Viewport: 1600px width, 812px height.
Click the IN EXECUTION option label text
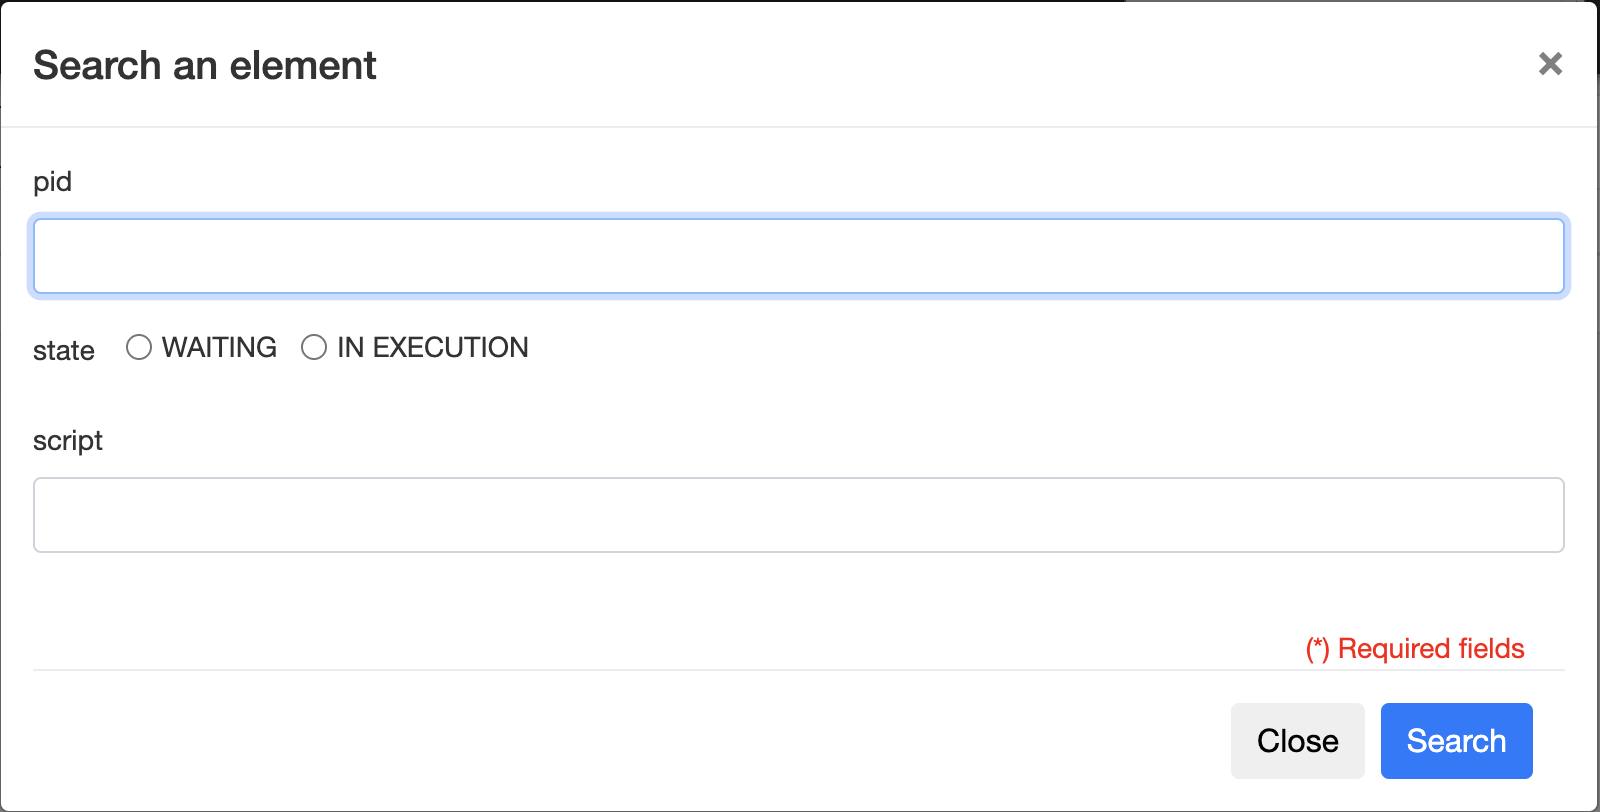point(432,347)
